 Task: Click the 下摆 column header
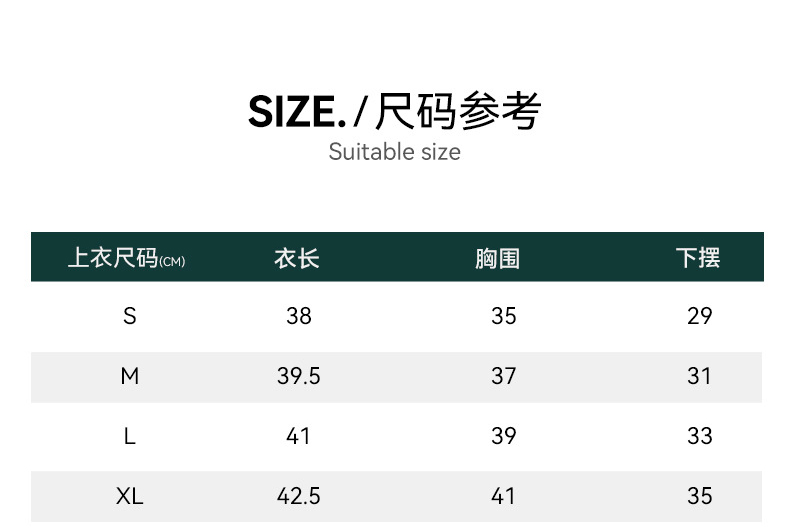698,258
